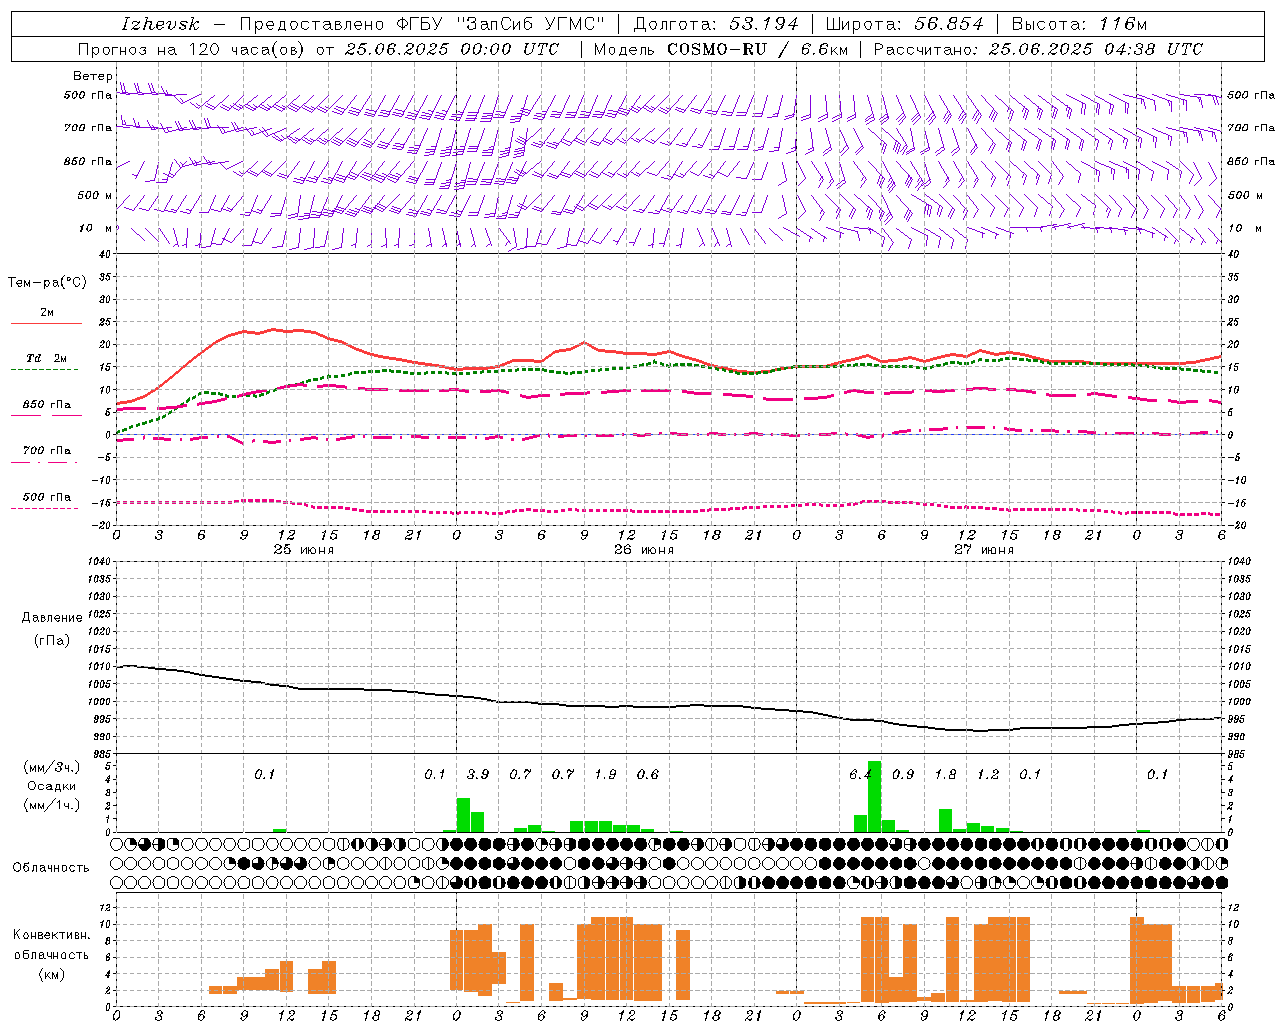Click the "Долгота: 53.194" longitude value
This screenshot has height=1024, width=1280.
coord(716,24)
